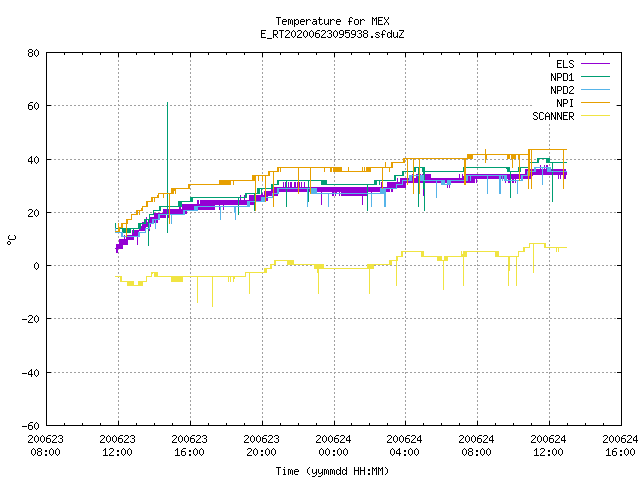The width and height of the screenshot is (640, 480).
Task: Click the y-axis value 80
Action: (33, 53)
